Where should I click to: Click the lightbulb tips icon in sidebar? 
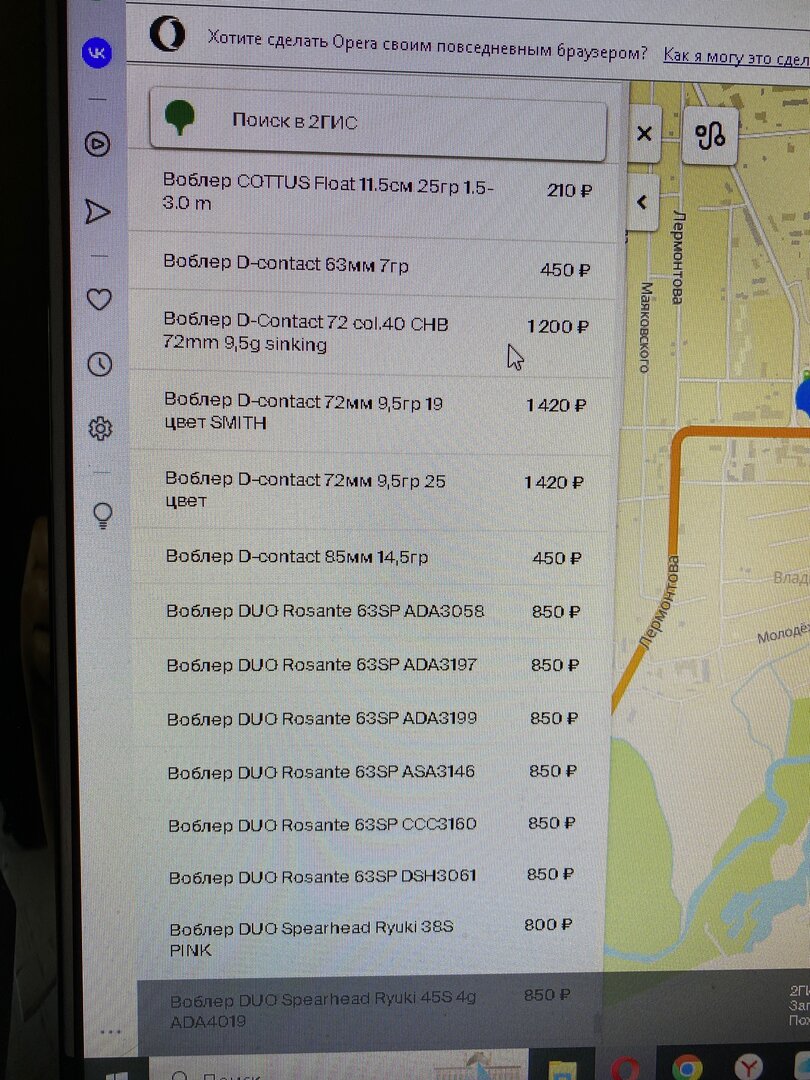[x=102, y=515]
